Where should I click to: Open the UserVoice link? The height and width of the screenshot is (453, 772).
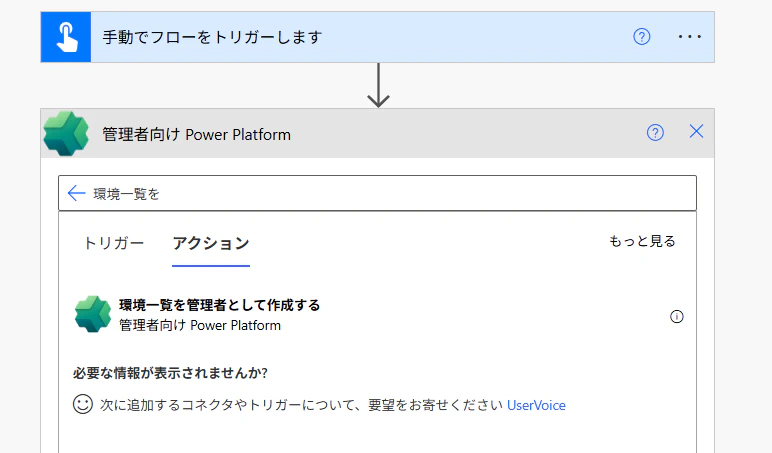(x=536, y=405)
